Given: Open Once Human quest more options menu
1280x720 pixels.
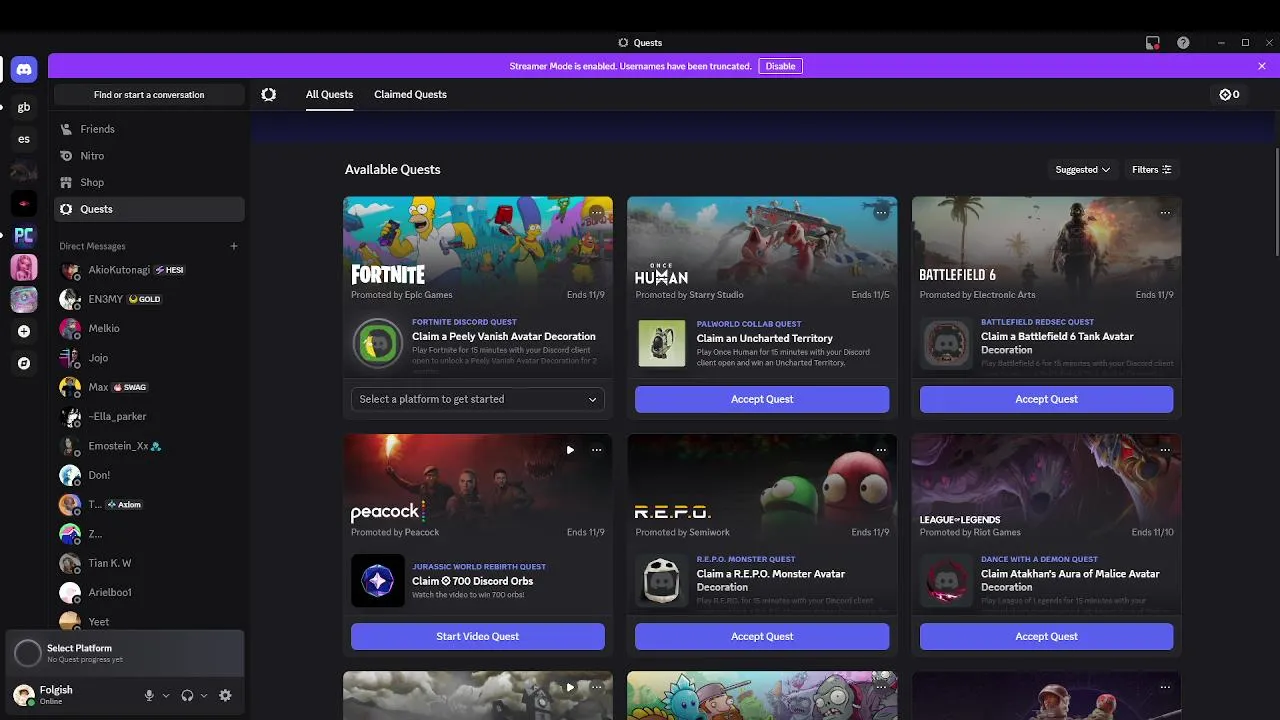Looking at the screenshot, I should [881, 212].
